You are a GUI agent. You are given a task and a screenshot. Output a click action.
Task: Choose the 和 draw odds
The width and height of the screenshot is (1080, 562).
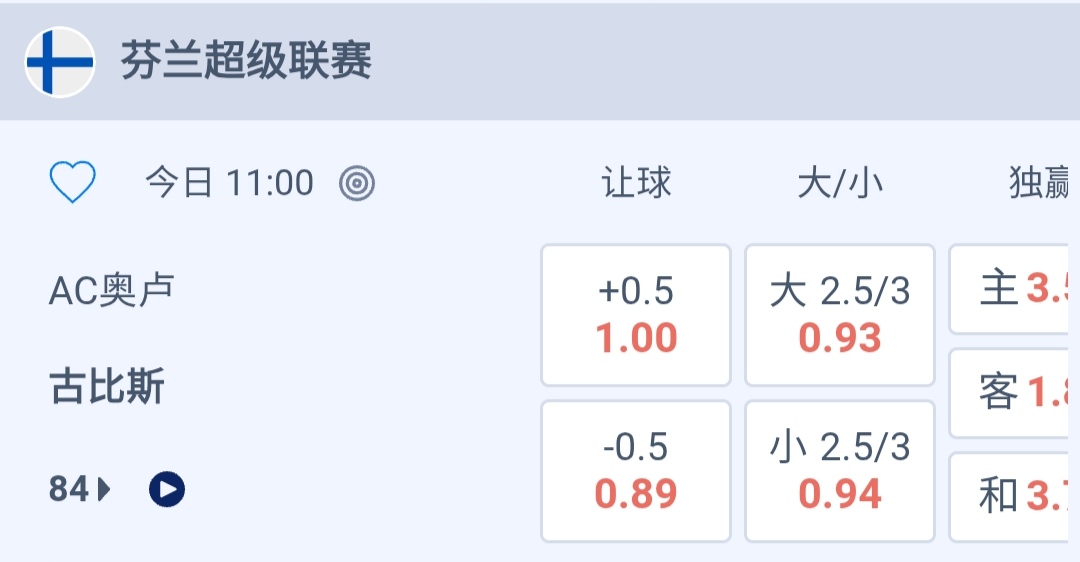[1015, 496]
